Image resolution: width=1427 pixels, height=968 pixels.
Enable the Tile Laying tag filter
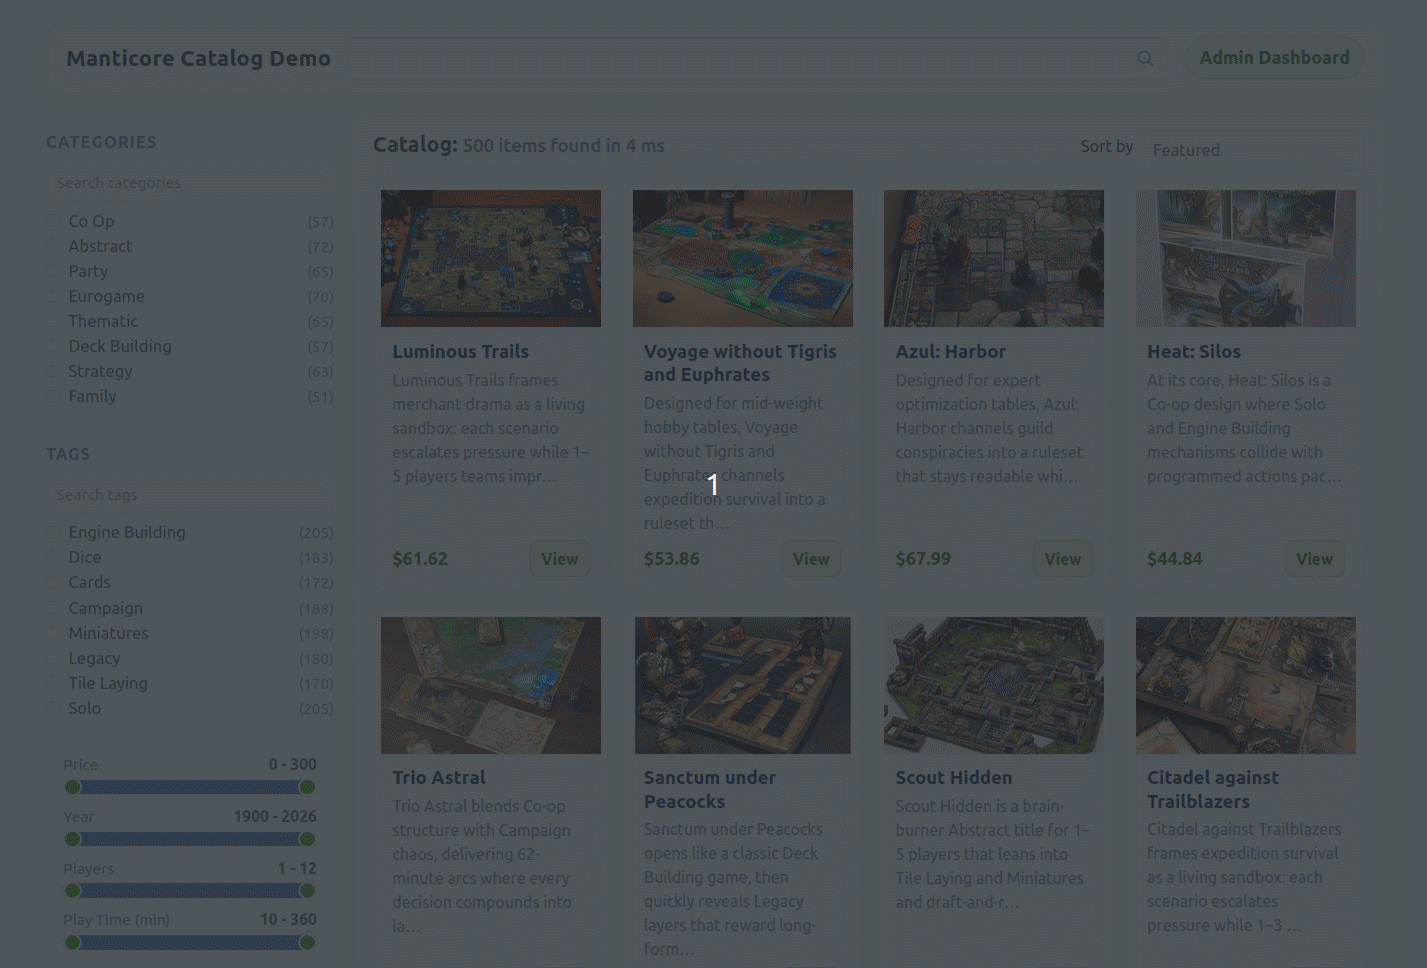point(53,682)
